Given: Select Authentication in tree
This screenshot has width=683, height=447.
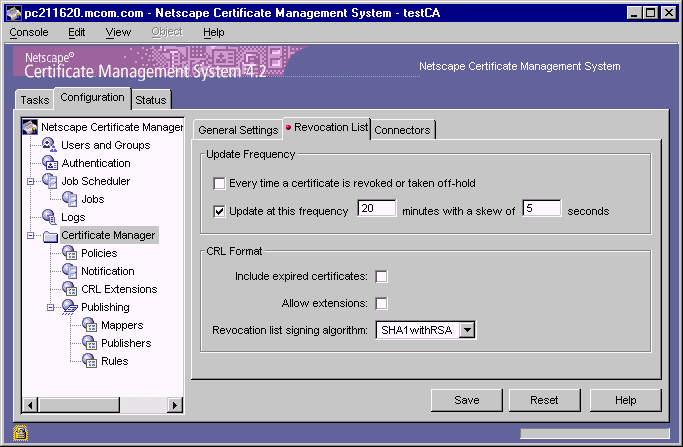Looking at the screenshot, I should pyautogui.click(x=96, y=163).
